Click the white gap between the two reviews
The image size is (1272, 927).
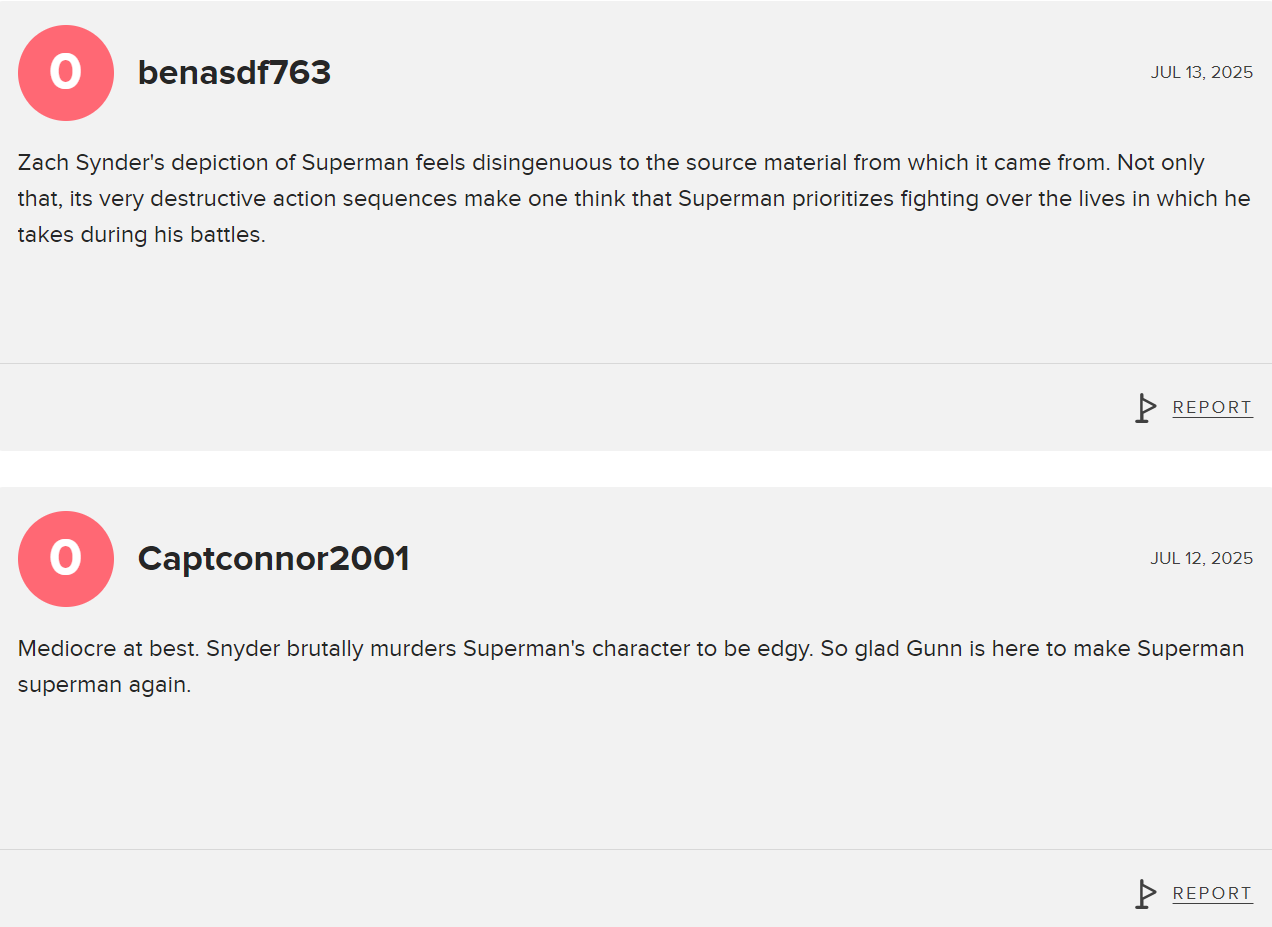pos(636,469)
